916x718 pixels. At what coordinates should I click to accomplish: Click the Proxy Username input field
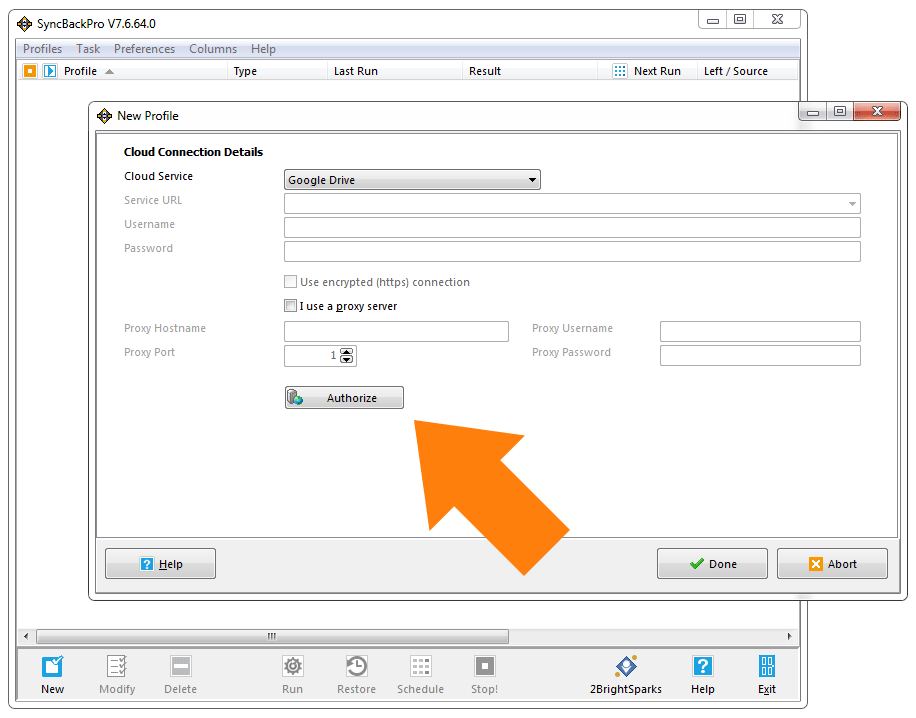[760, 331]
